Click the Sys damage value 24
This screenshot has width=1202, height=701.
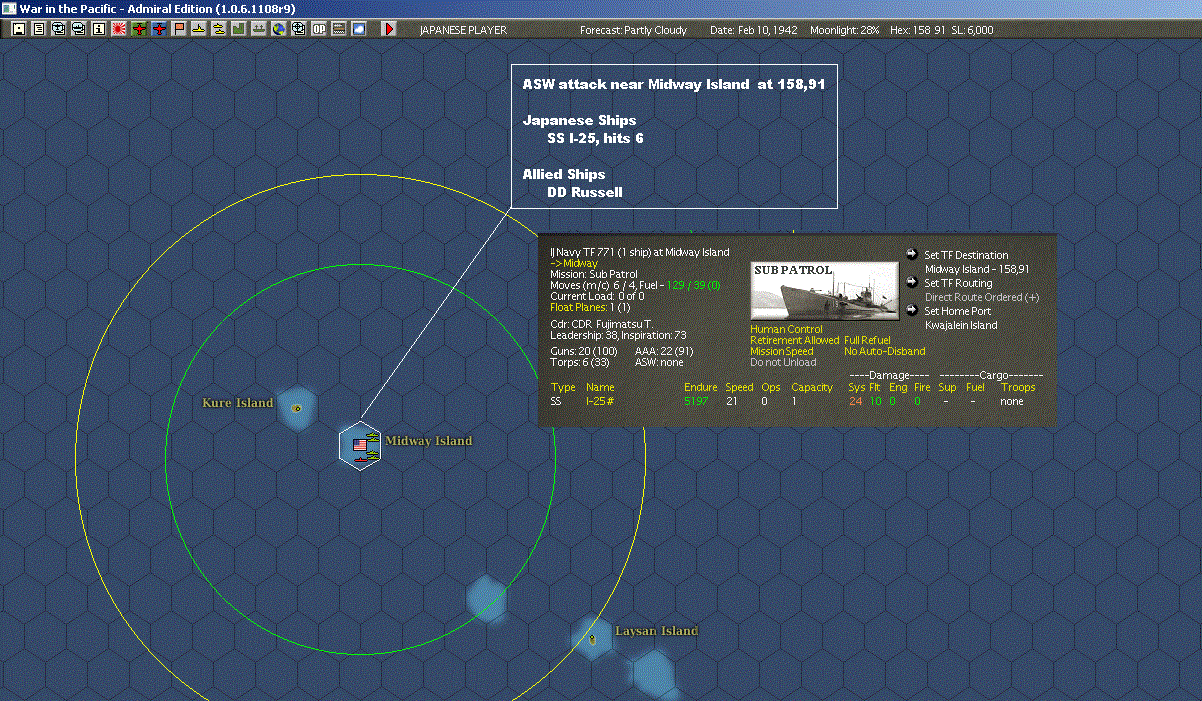click(x=855, y=401)
